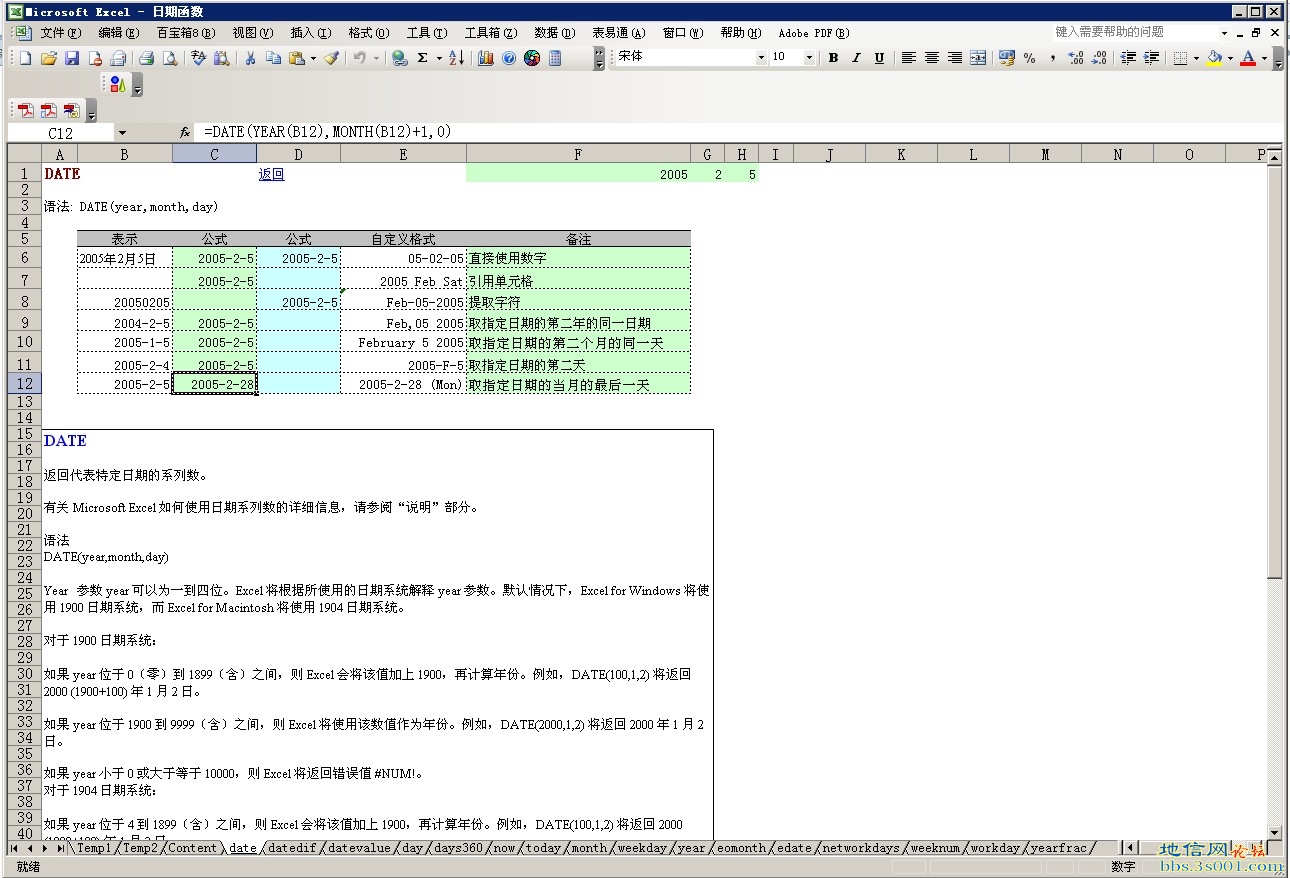Click the help question input box
Viewport: 1290px width, 878px height.
pyautogui.click(x=1134, y=32)
